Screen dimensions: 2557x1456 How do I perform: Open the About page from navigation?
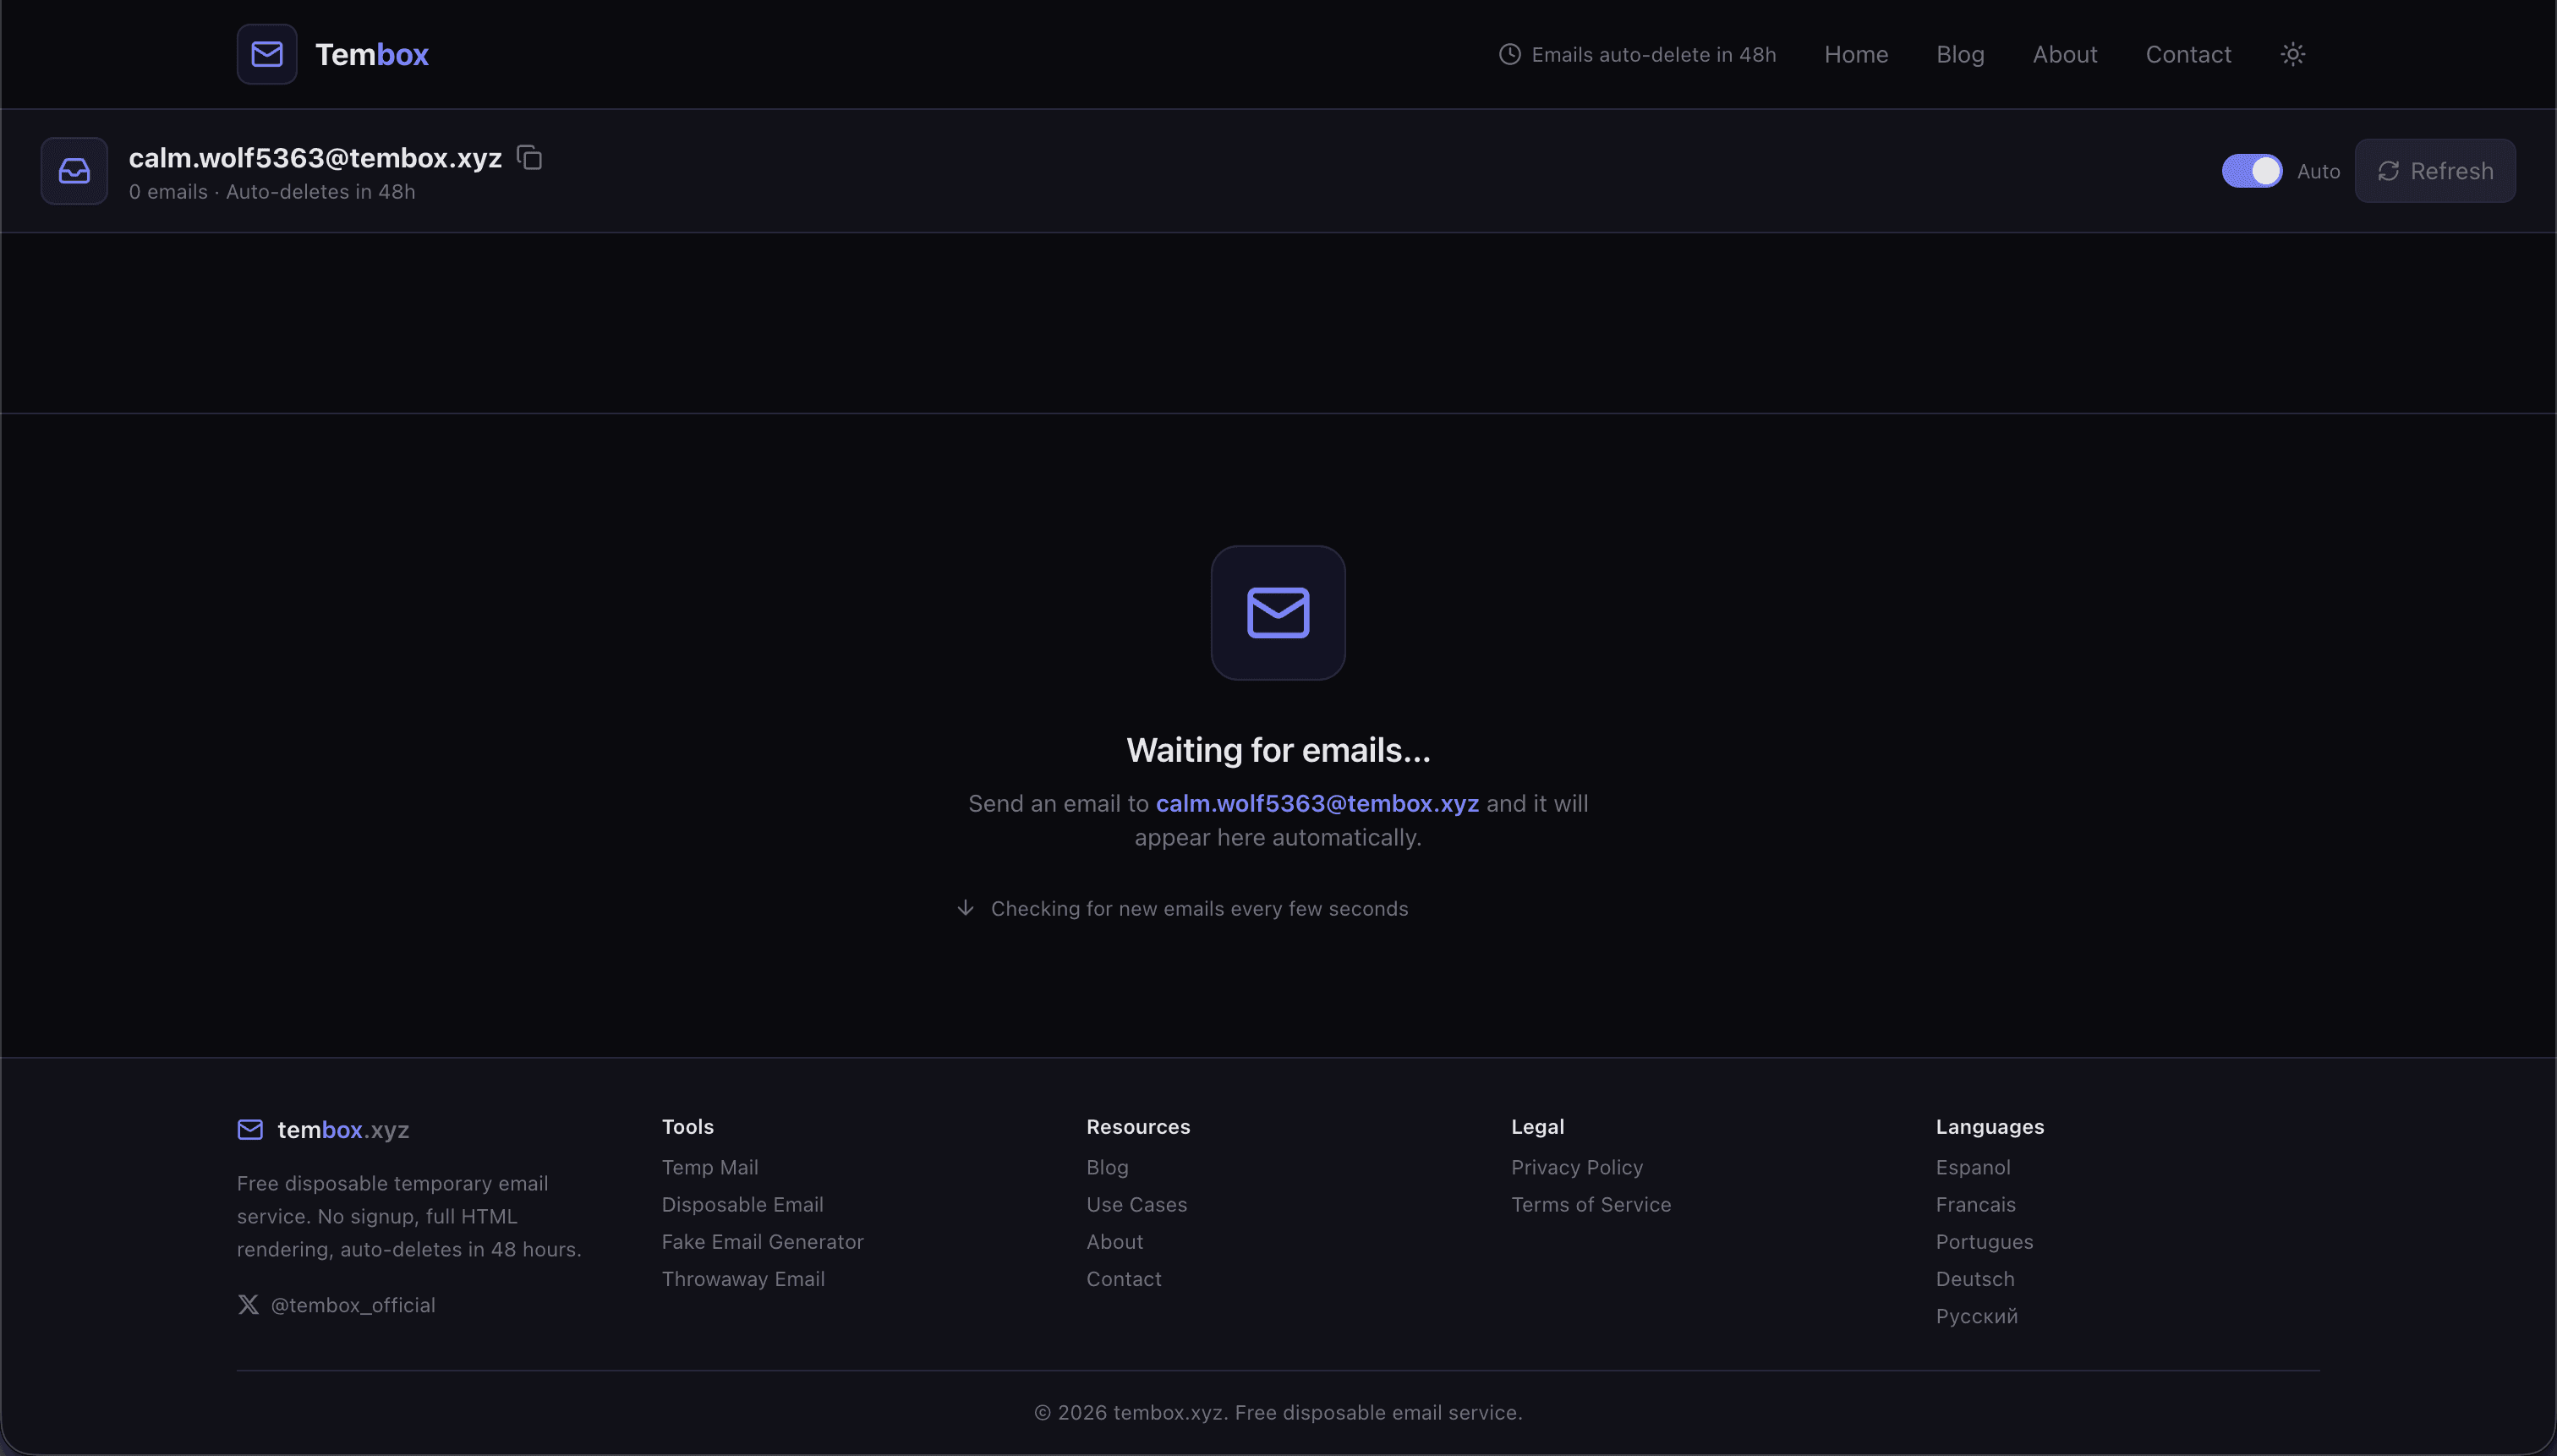[x=2065, y=54]
